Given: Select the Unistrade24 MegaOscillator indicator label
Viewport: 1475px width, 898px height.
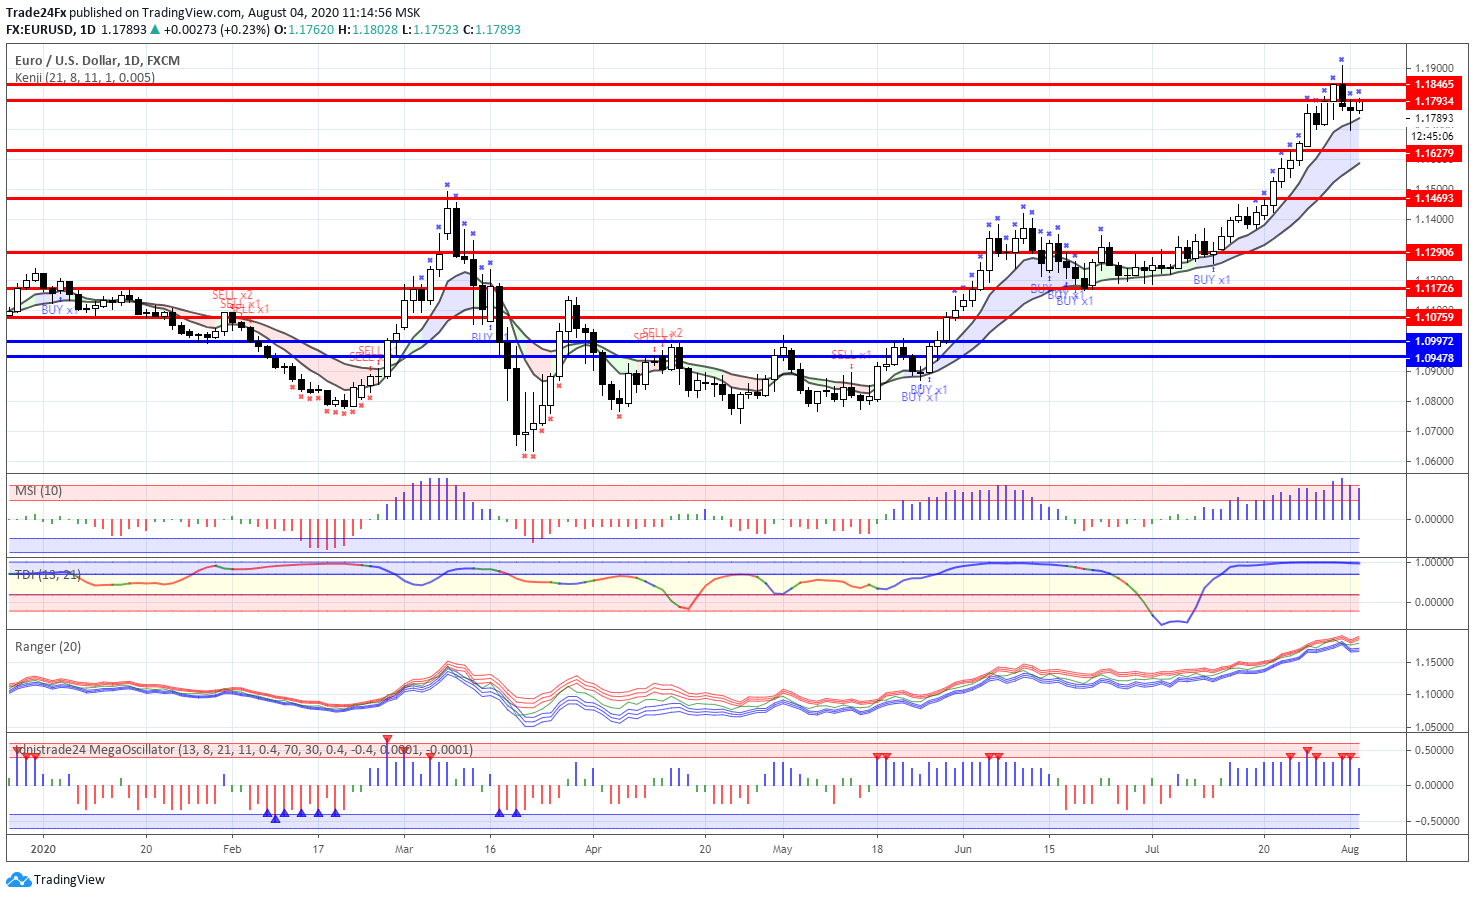Looking at the screenshot, I should [x=245, y=749].
